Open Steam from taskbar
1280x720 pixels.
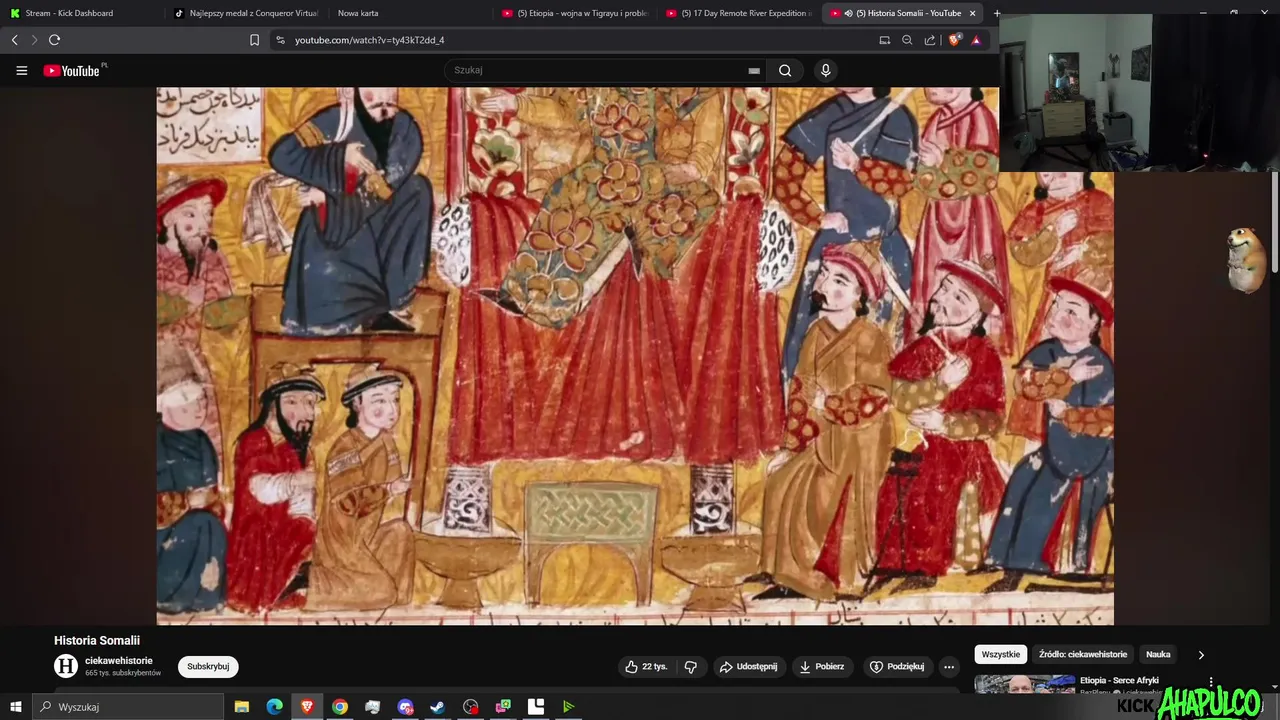click(438, 707)
